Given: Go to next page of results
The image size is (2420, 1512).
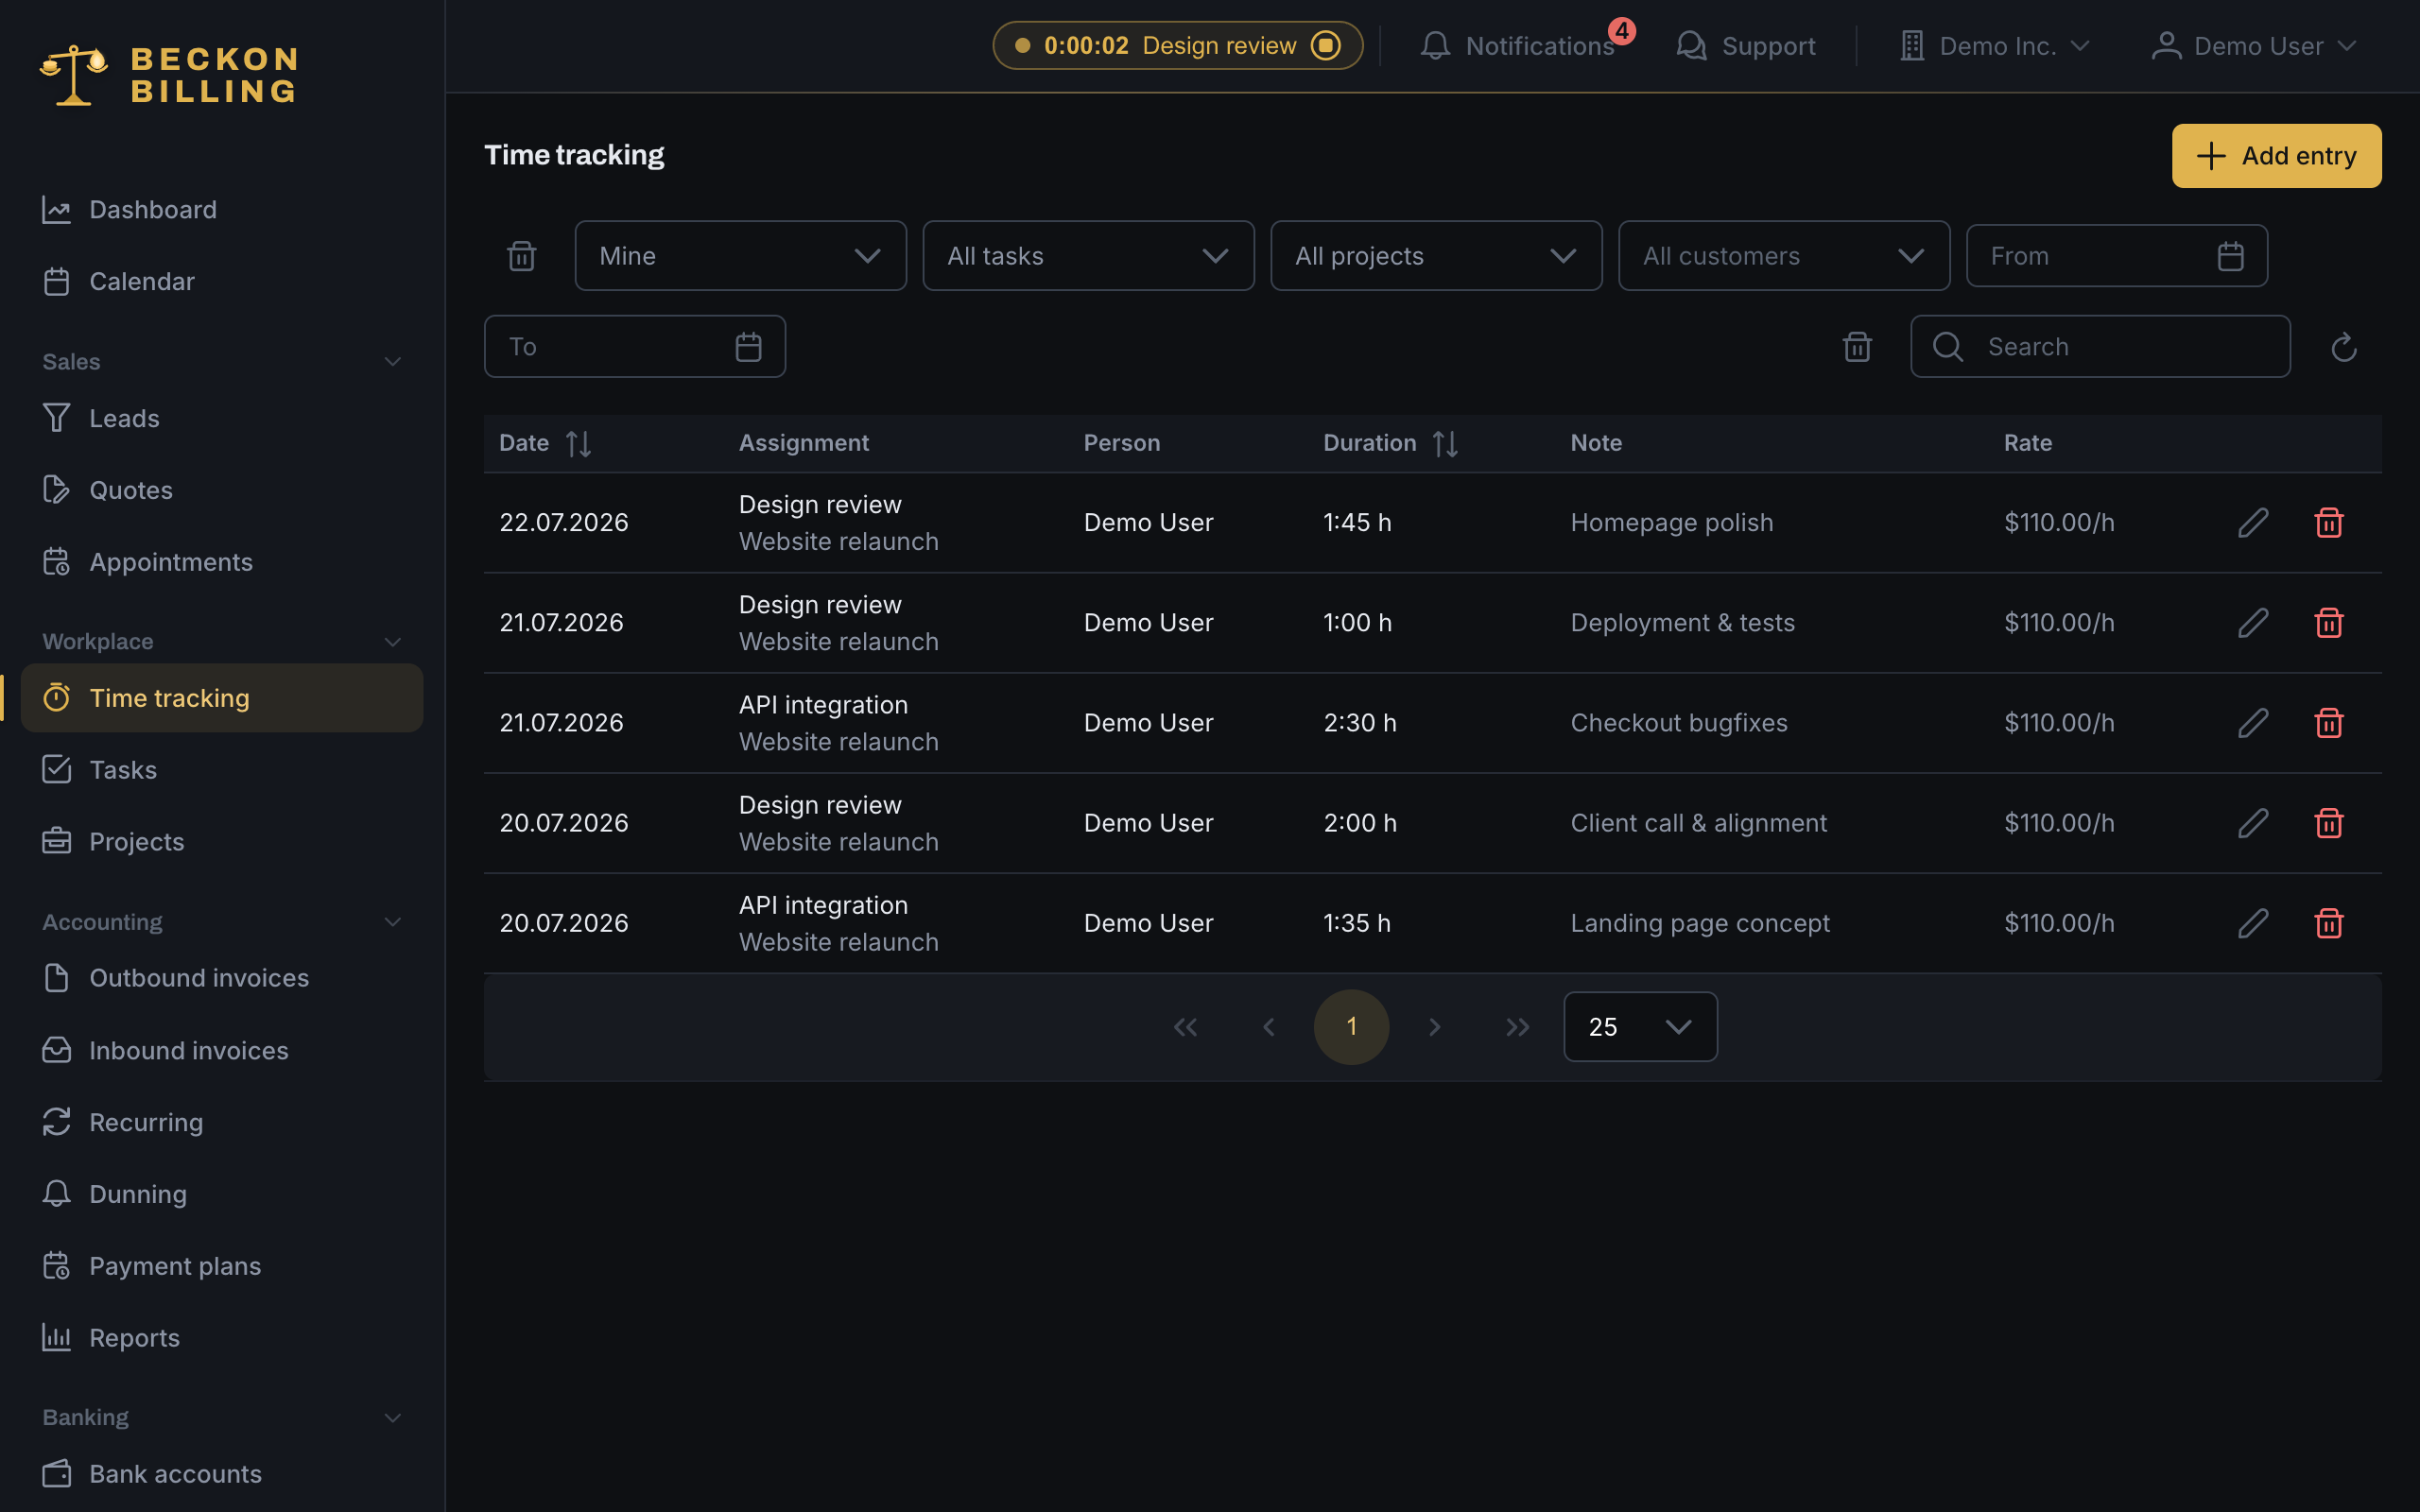Looking at the screenshot, I should pyautogui.click(x=1435, y=1027).
